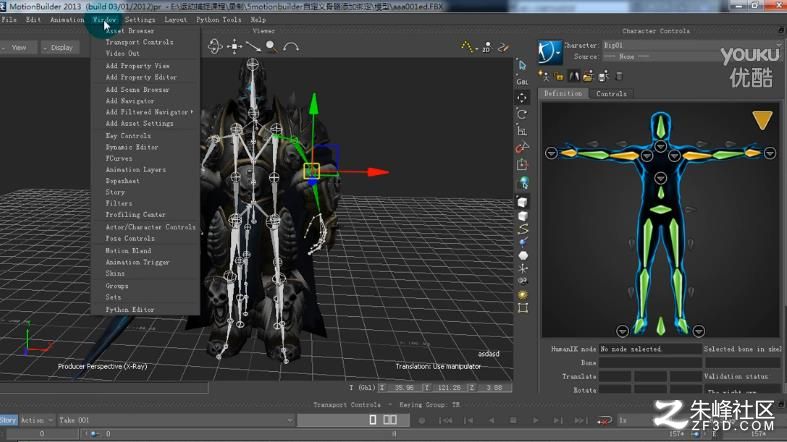Click the Stop button in transport
787x442 pixels.
[513, 420]
